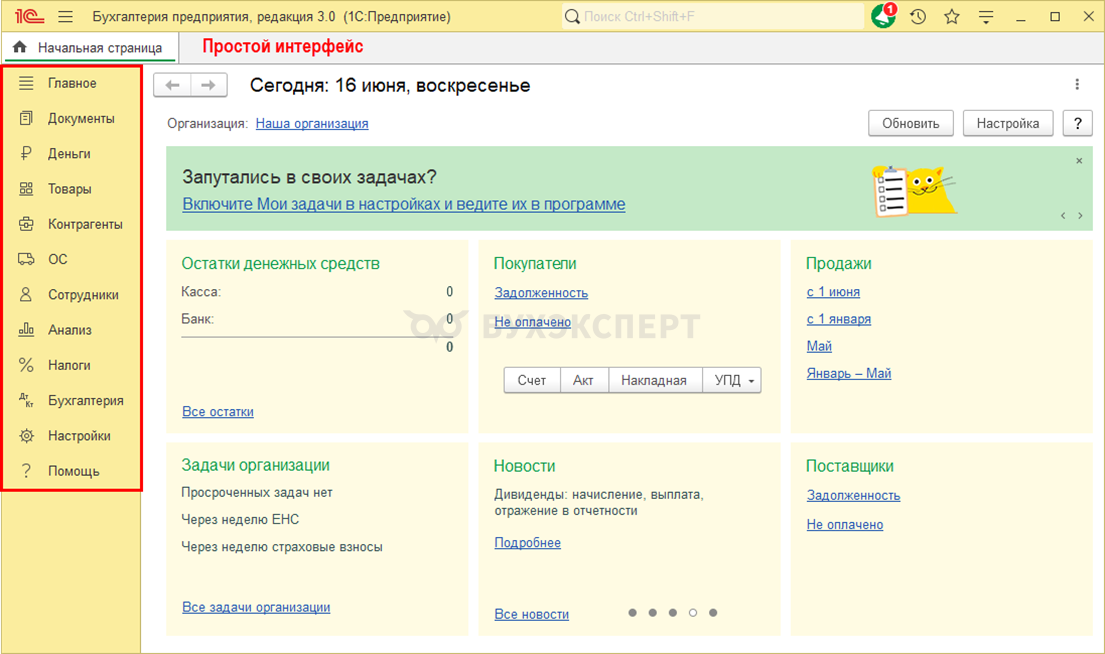
Task: Open Все задачи организации link
Action: 256,607
